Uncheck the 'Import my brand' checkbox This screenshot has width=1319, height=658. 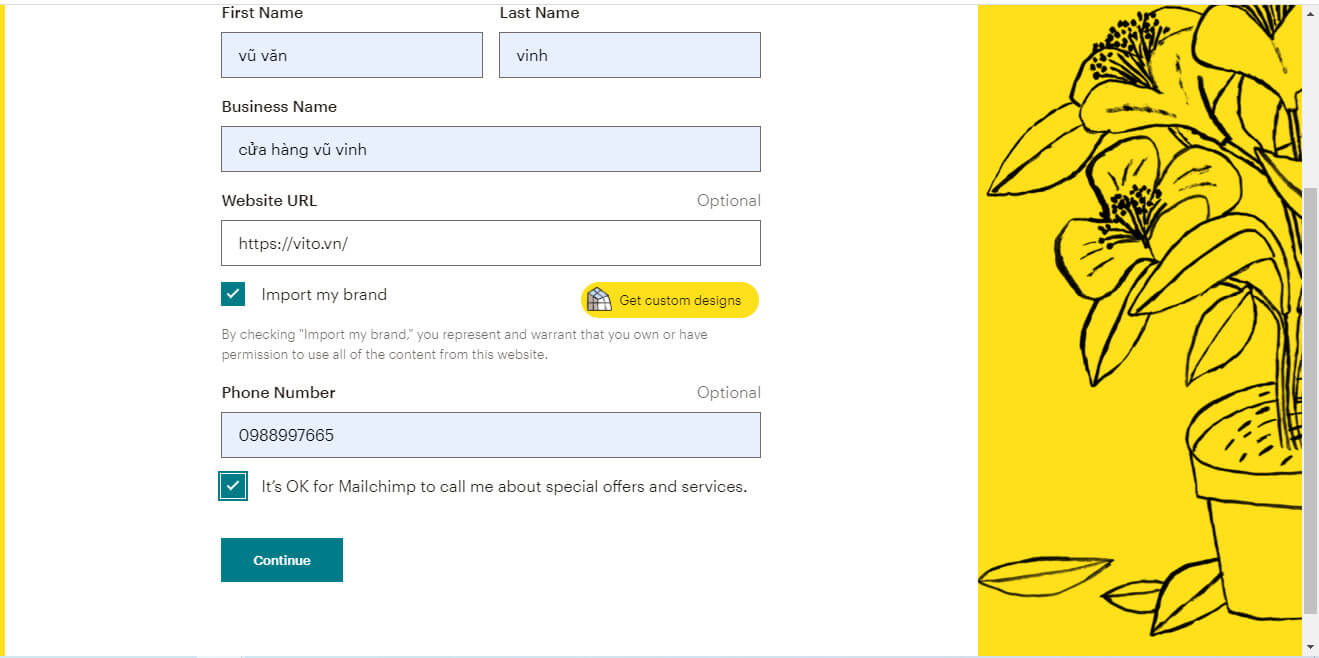[x=233, y=294]
